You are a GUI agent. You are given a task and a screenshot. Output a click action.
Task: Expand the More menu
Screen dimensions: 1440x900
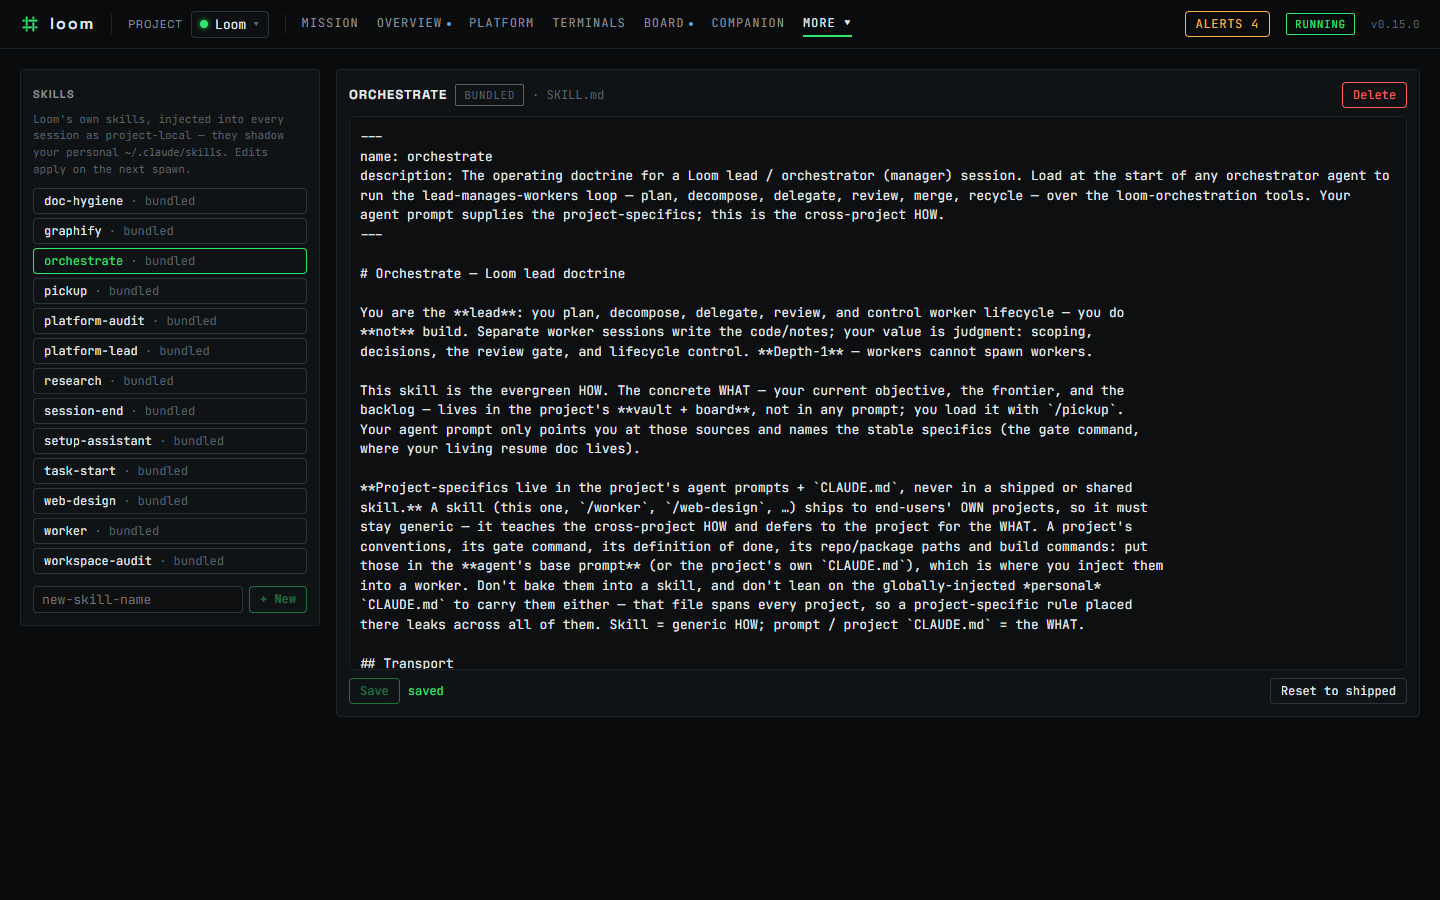827,23
